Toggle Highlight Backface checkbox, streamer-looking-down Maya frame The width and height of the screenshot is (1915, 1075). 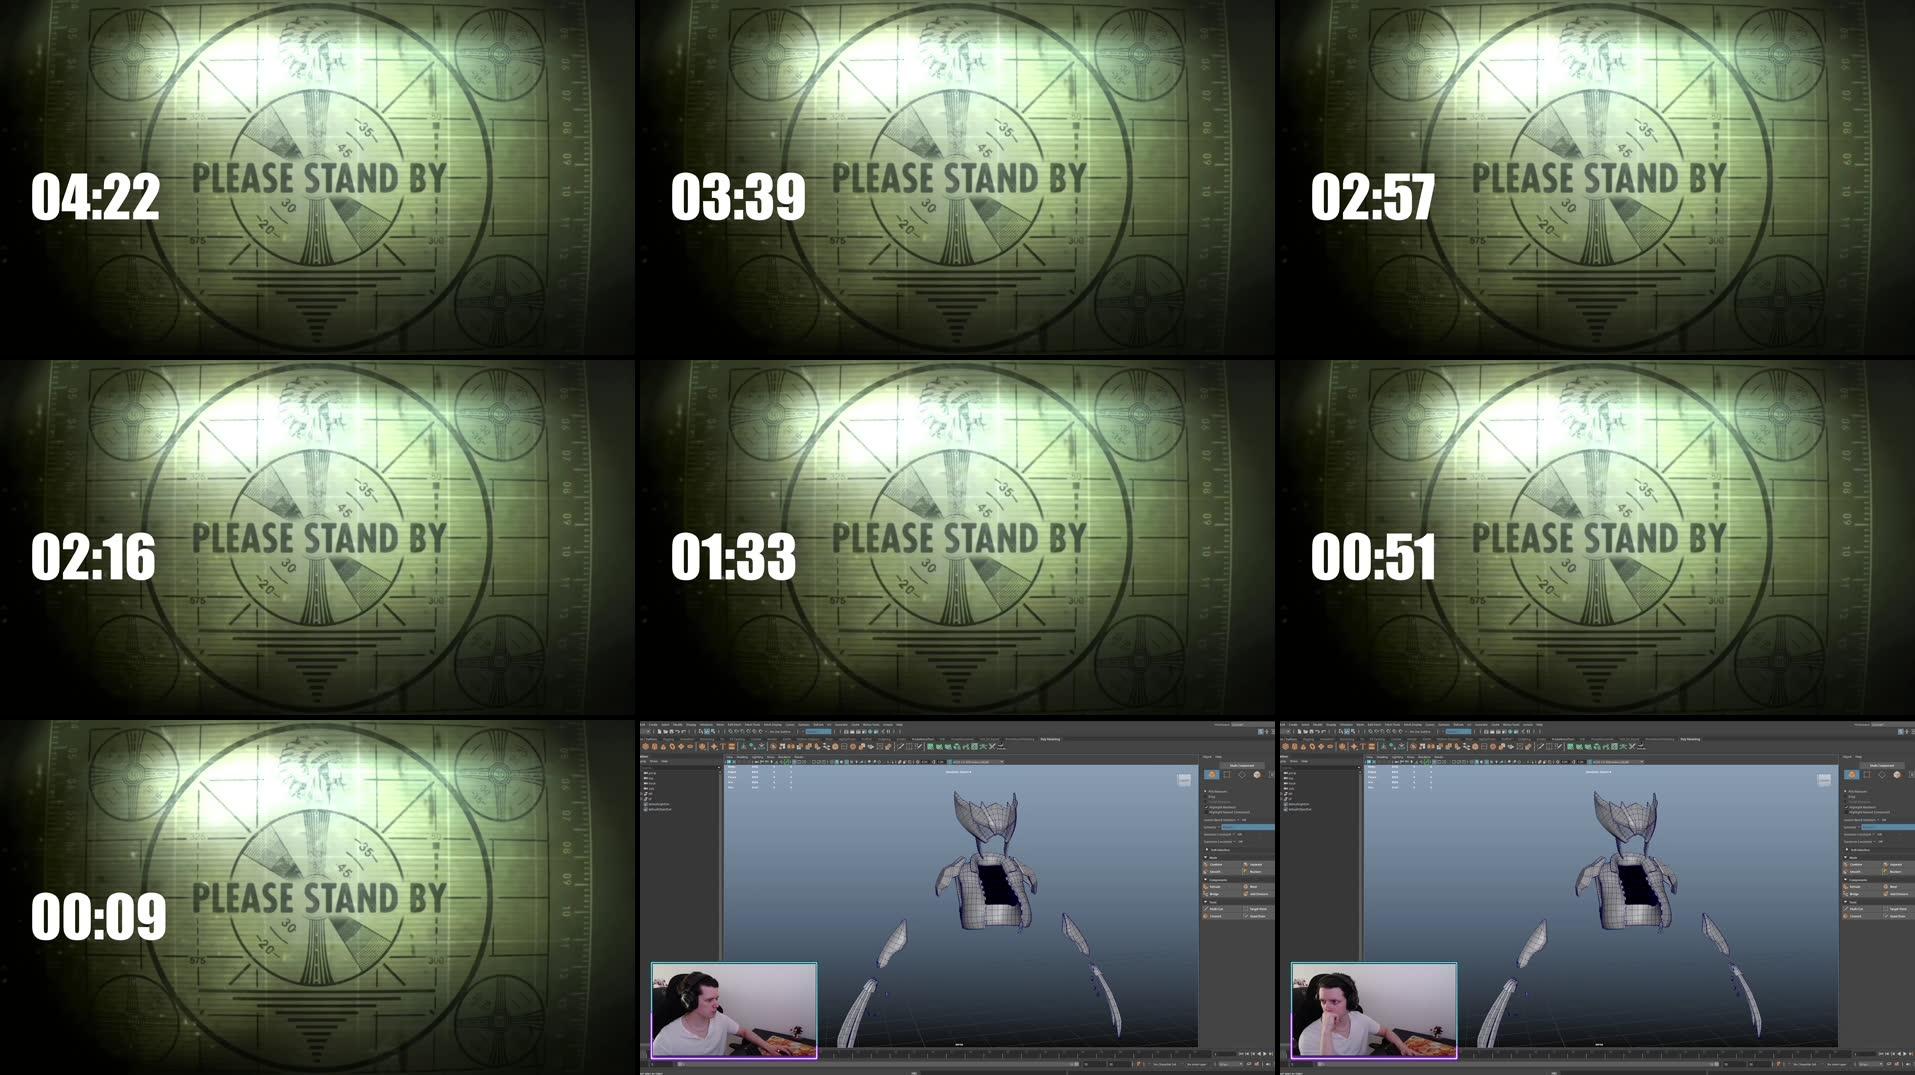pyautogui.click(x=1206, y=807)
